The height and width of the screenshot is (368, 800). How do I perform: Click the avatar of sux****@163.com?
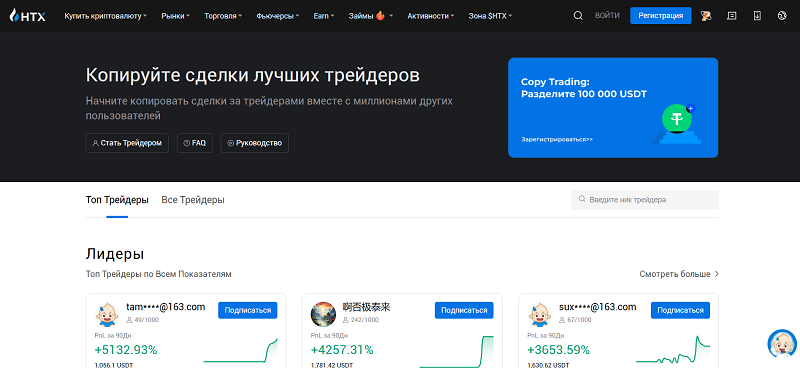[x=540, y=315]
